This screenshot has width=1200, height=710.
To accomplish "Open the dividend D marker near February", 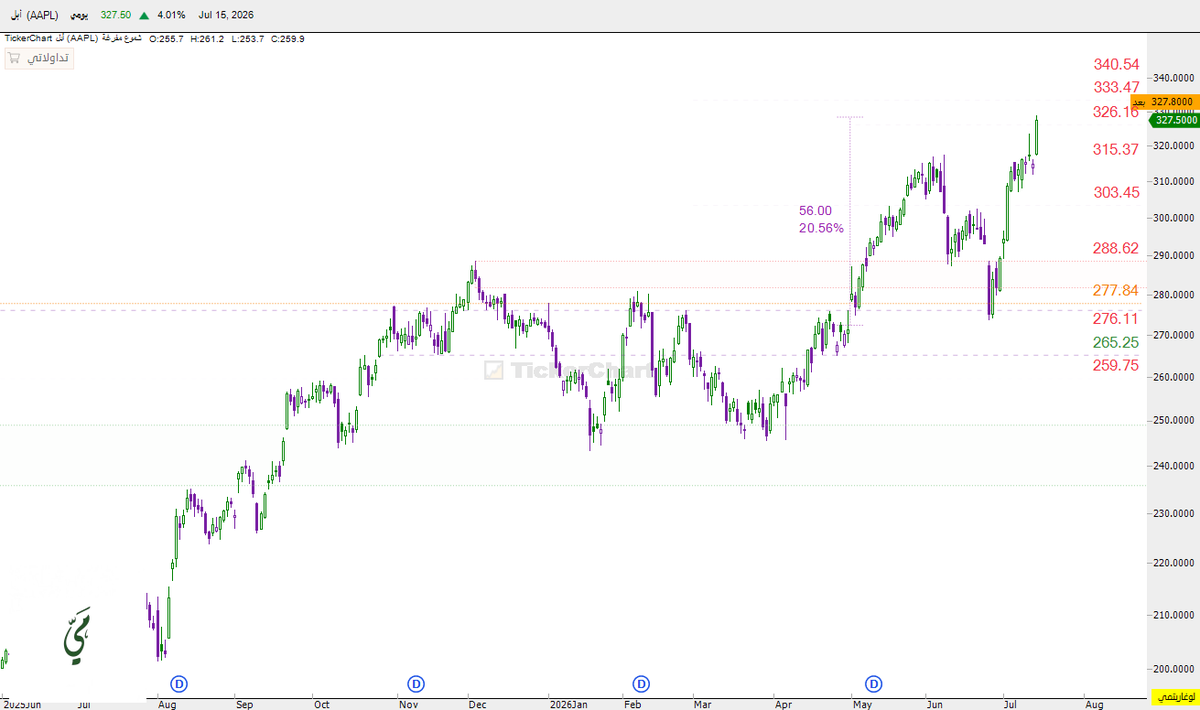I will pos(641,684).
